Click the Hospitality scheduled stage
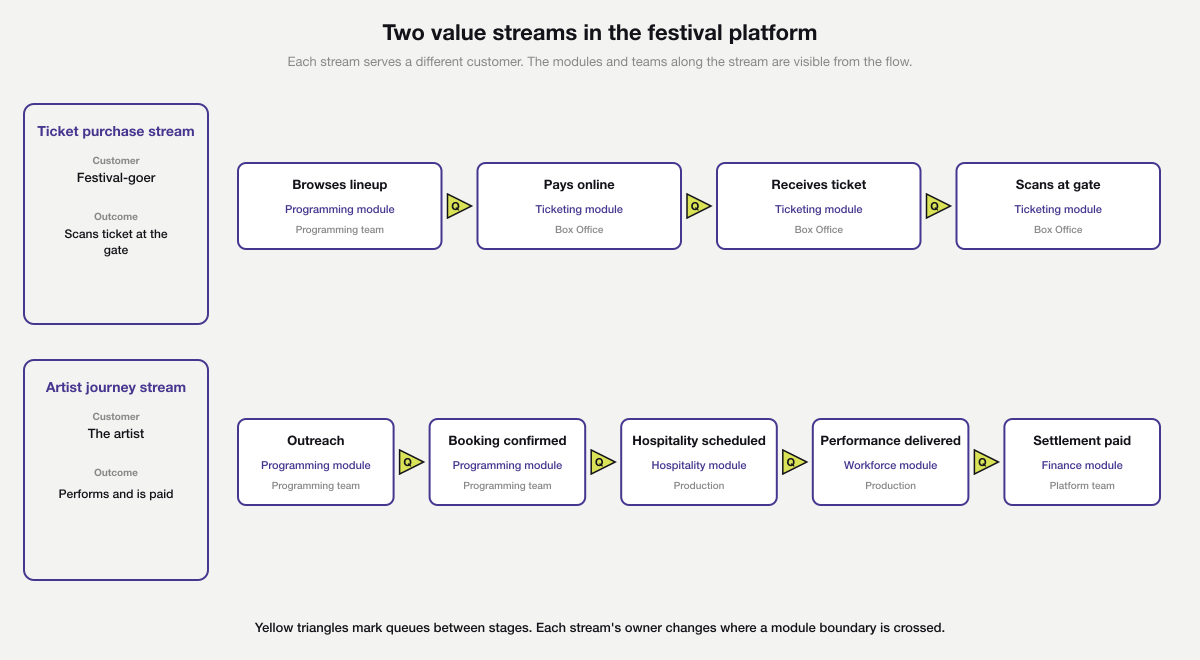Viewport: 1200px width, 660px height. pos(698,461)
